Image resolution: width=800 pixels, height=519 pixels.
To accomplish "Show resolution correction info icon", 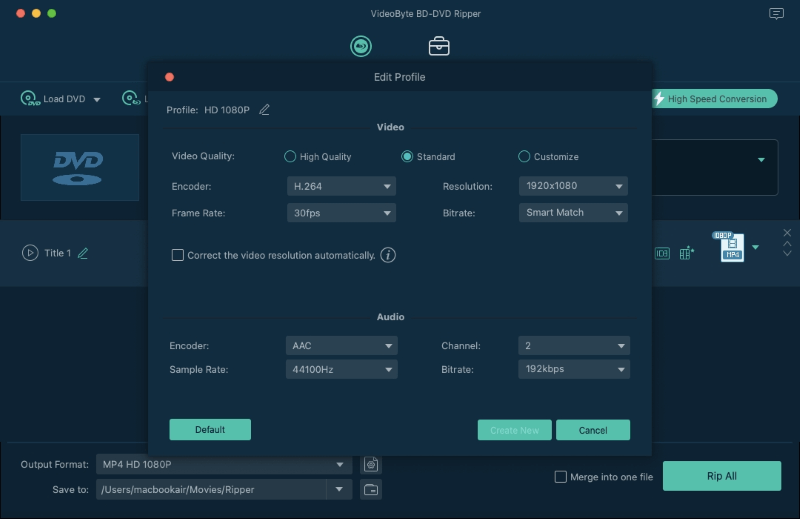I will [388, 255].
